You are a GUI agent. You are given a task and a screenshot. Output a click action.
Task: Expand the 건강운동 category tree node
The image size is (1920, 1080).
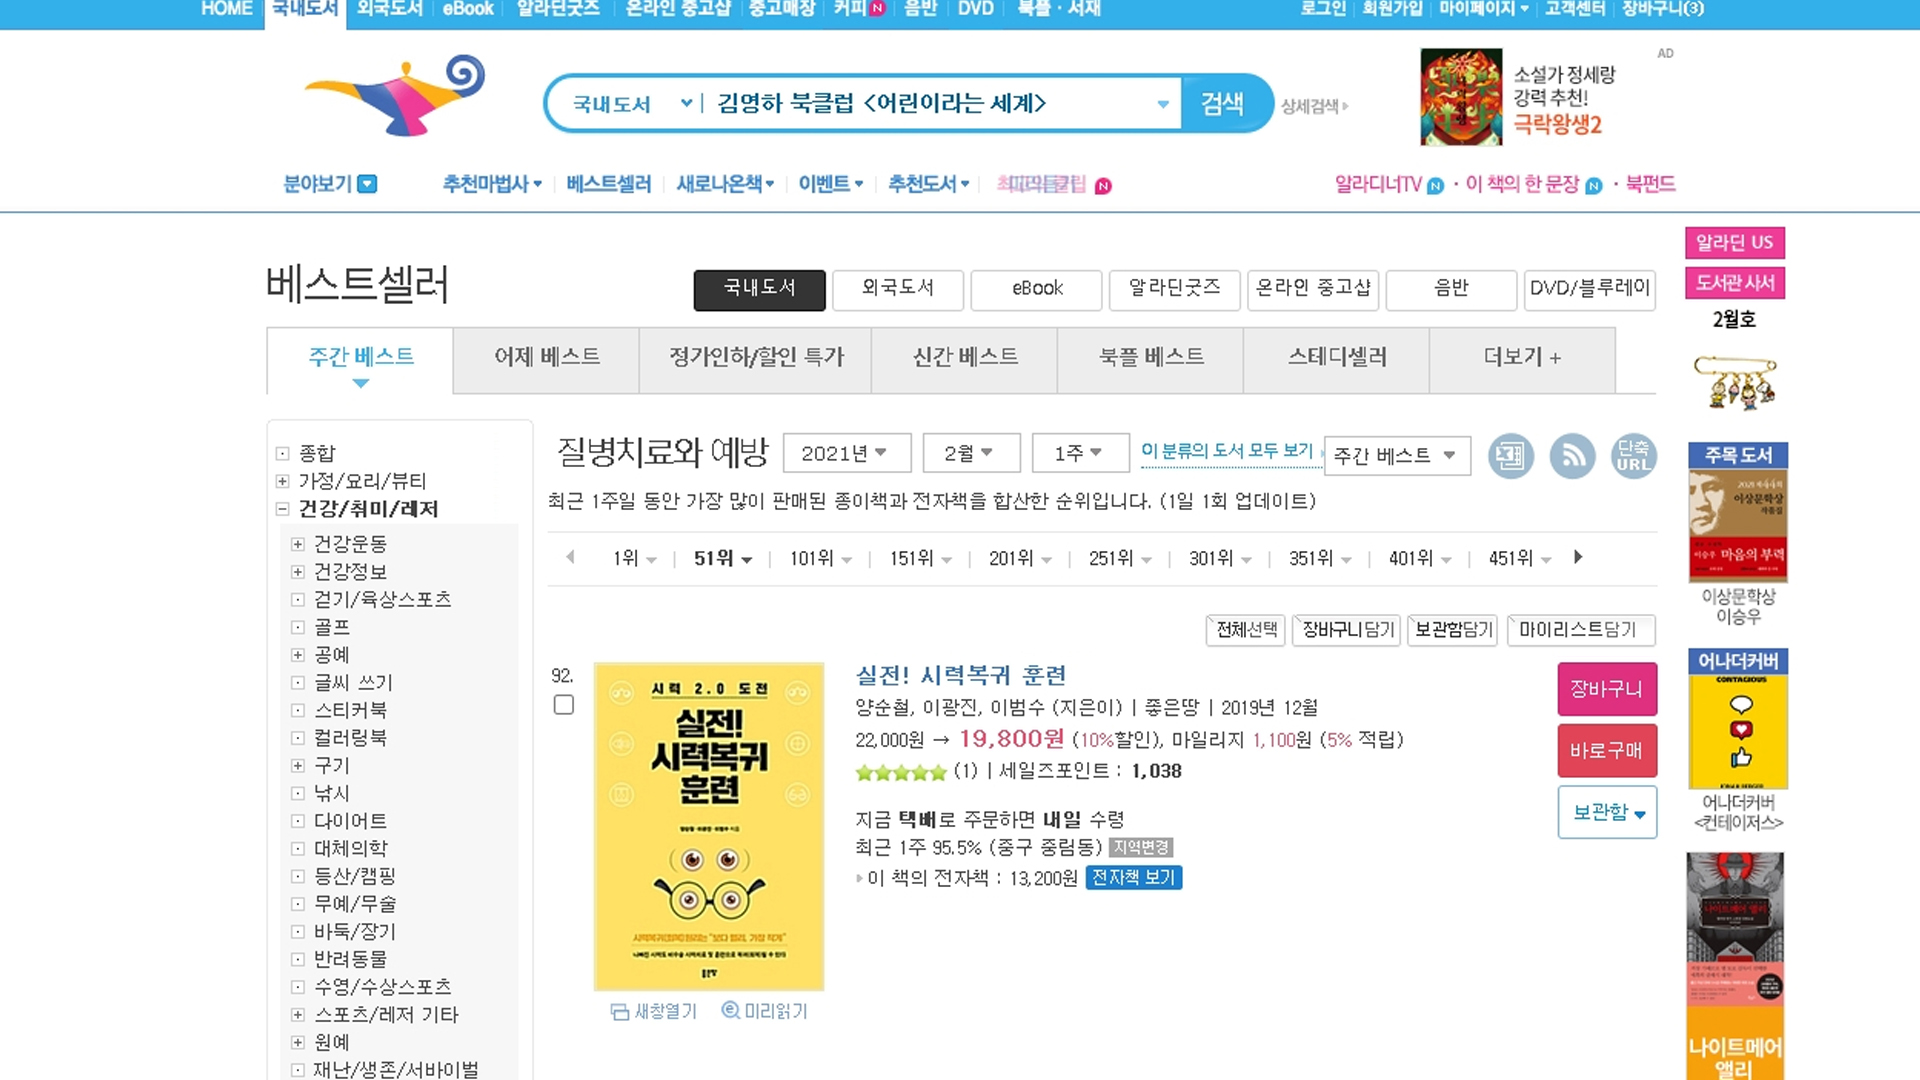point(297,544)
